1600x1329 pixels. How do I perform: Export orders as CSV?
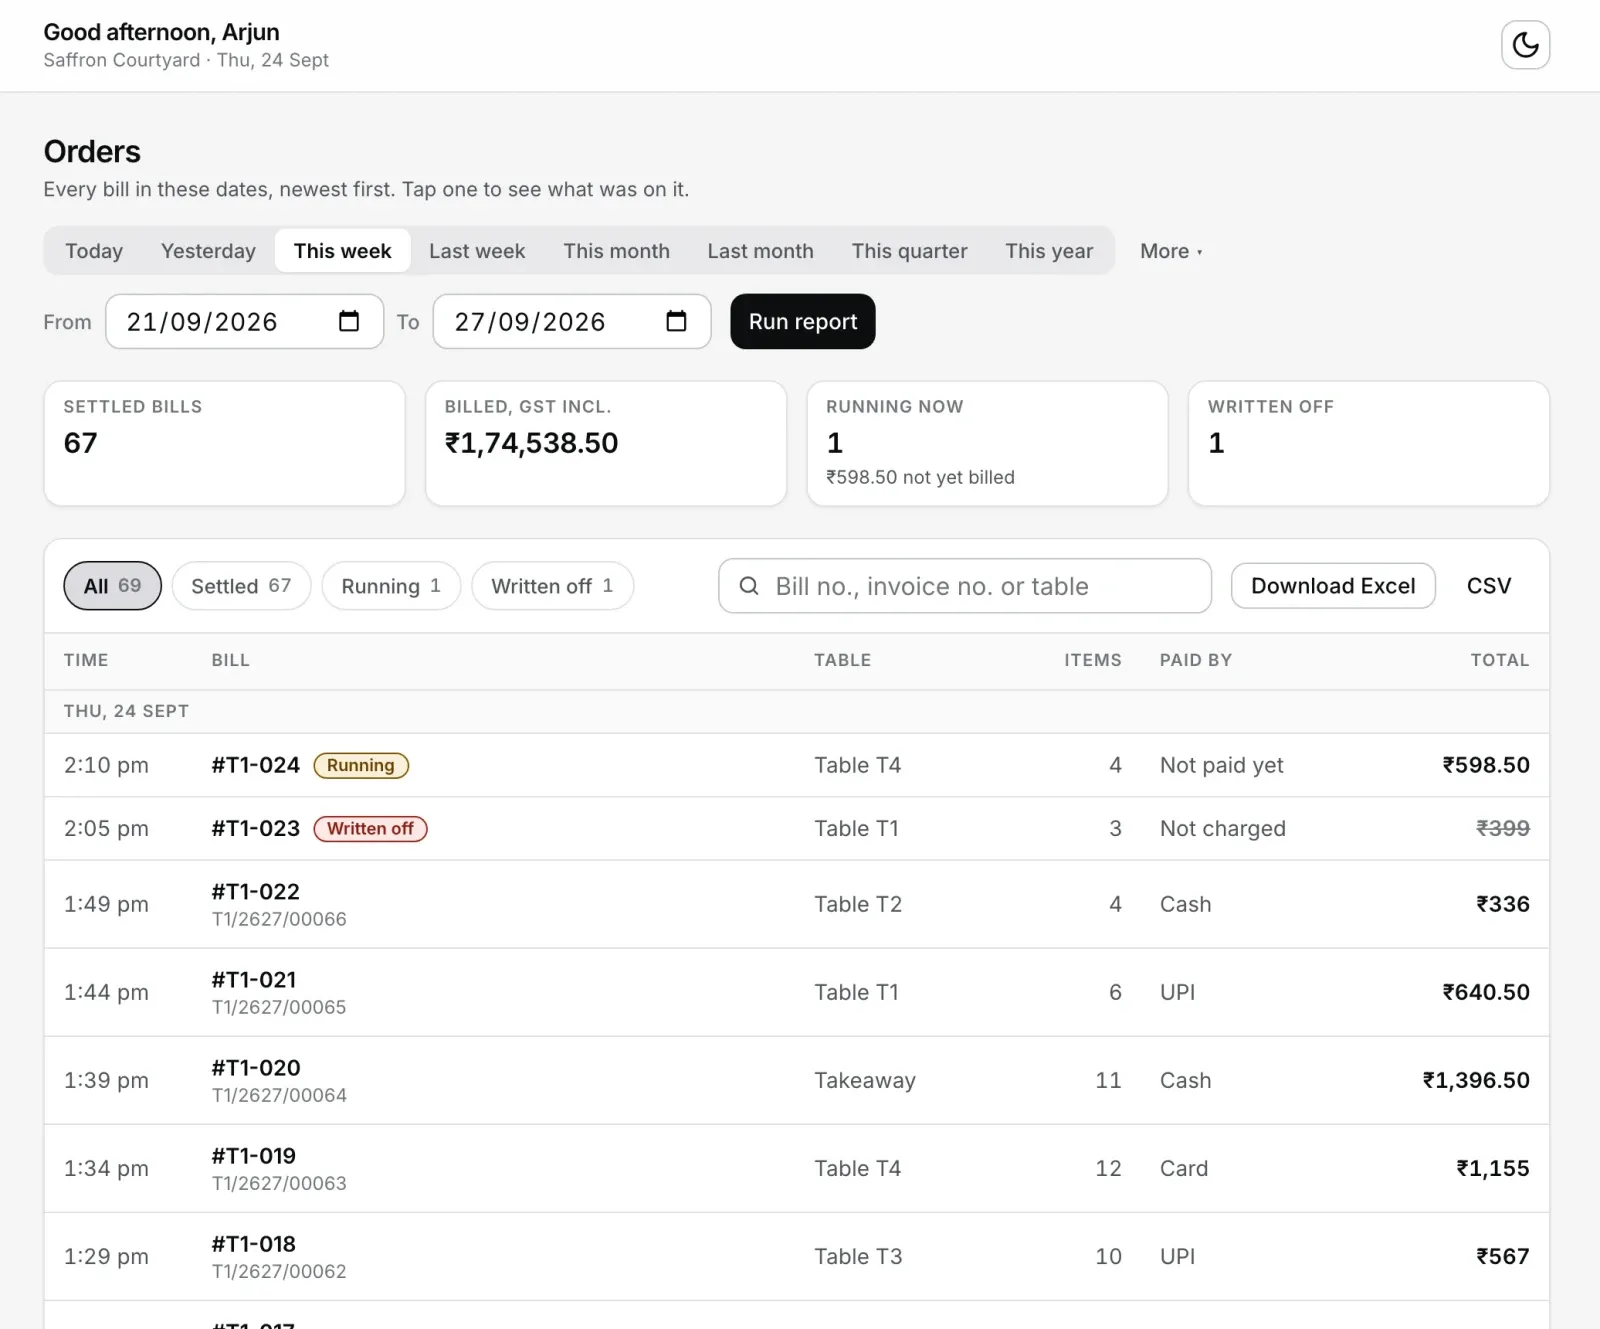[1489, 586]
